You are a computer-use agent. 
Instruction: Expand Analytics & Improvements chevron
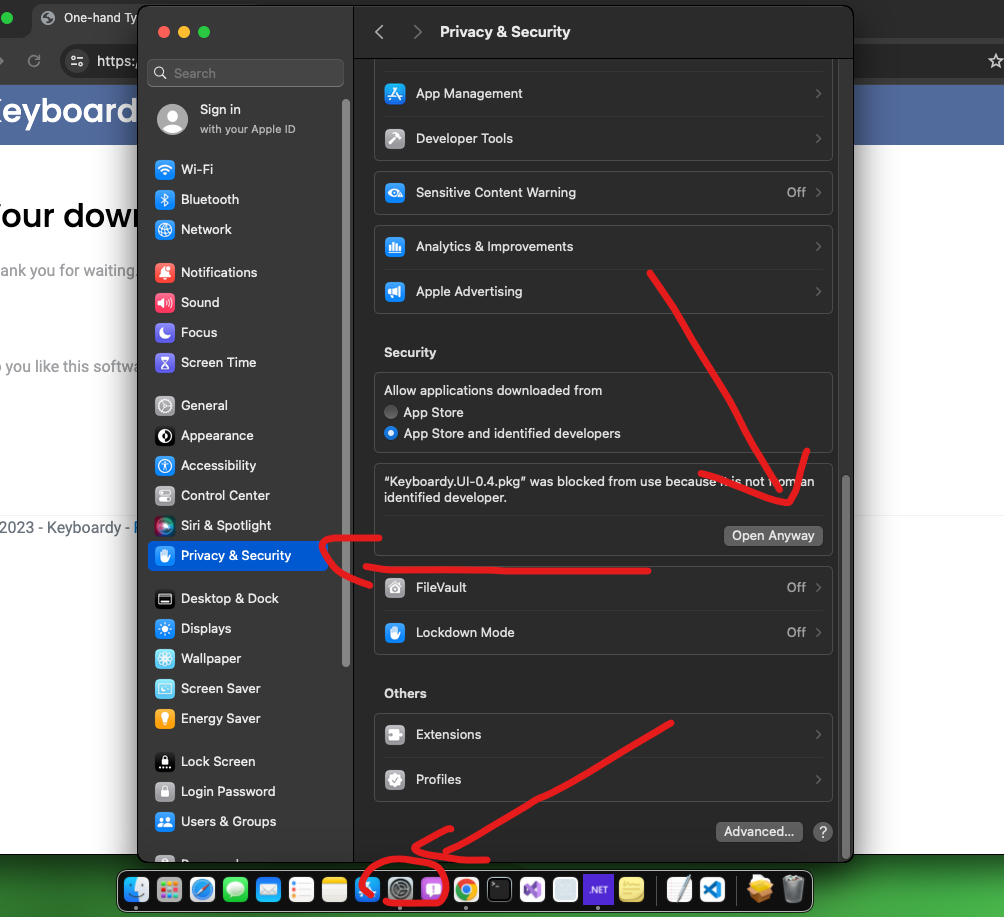(x=818, y=247)
